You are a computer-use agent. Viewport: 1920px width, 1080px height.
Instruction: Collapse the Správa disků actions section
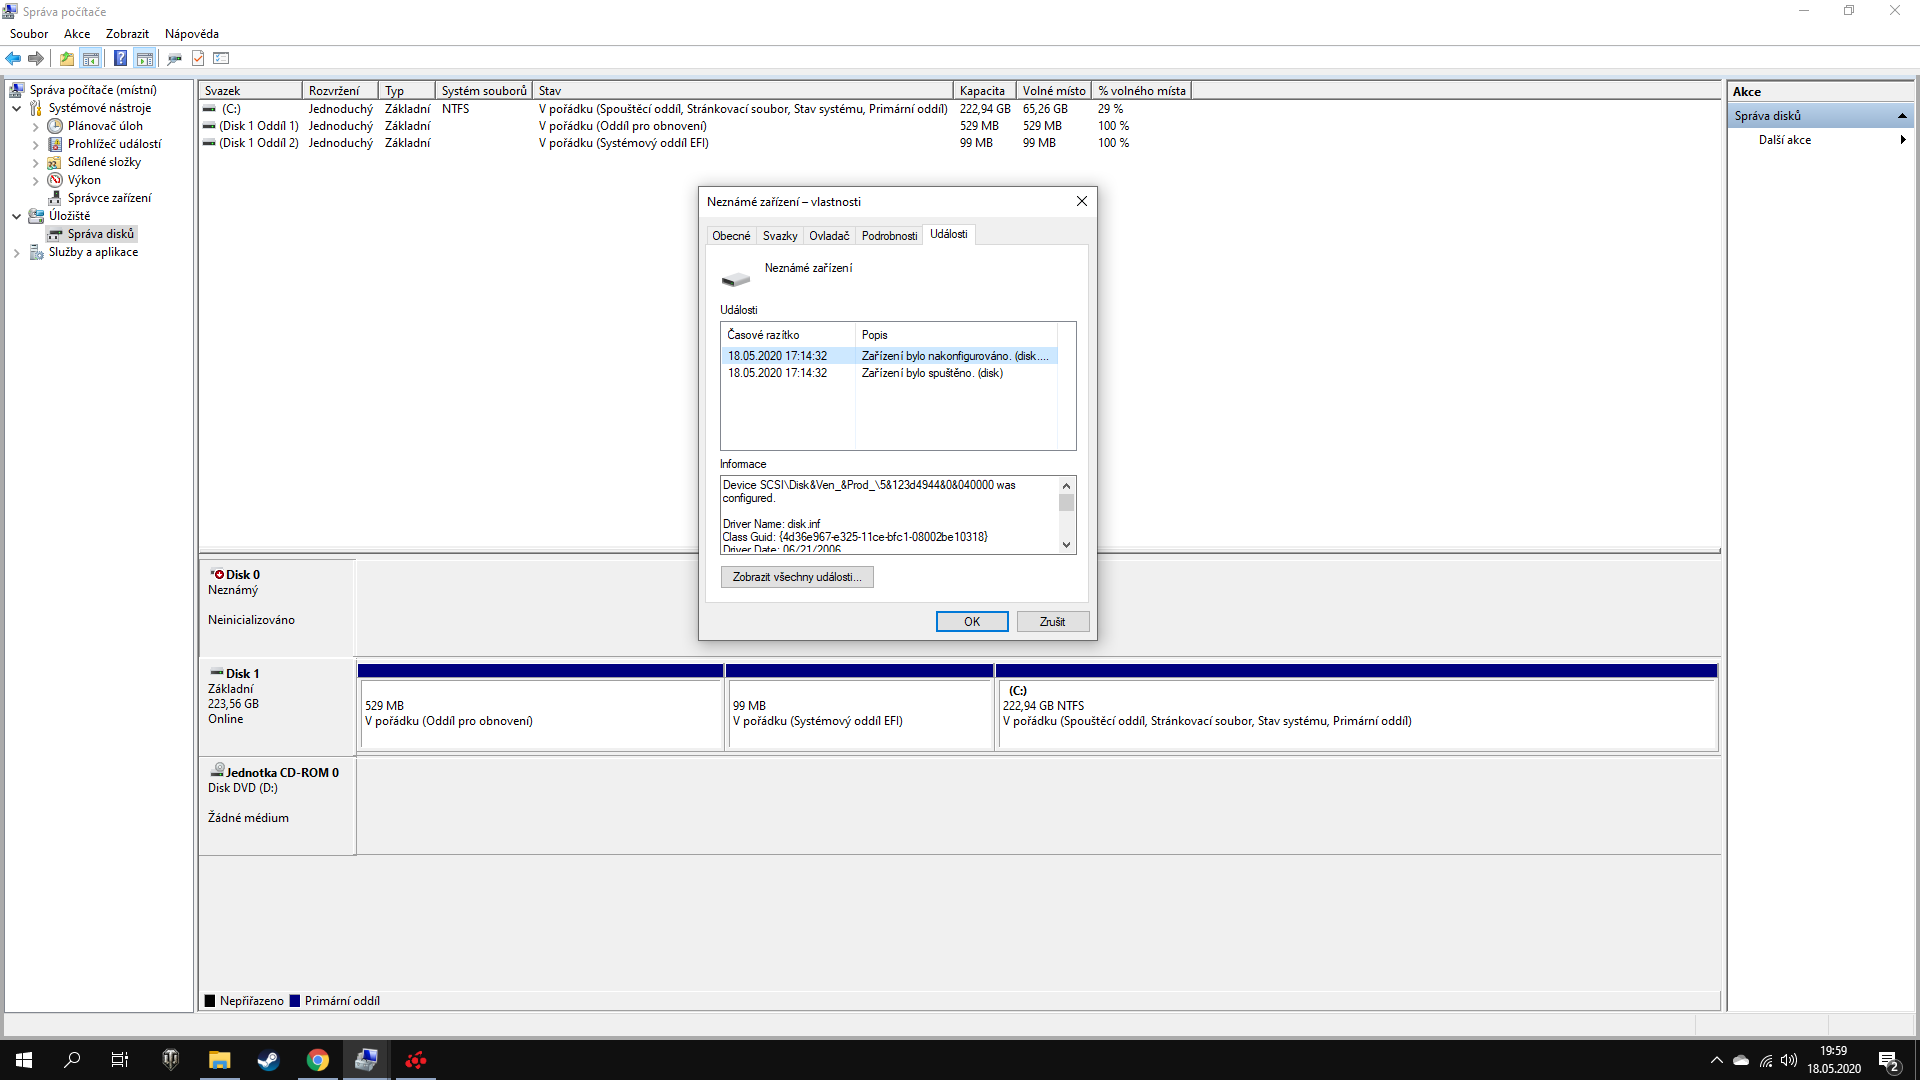coord(1901,116)
